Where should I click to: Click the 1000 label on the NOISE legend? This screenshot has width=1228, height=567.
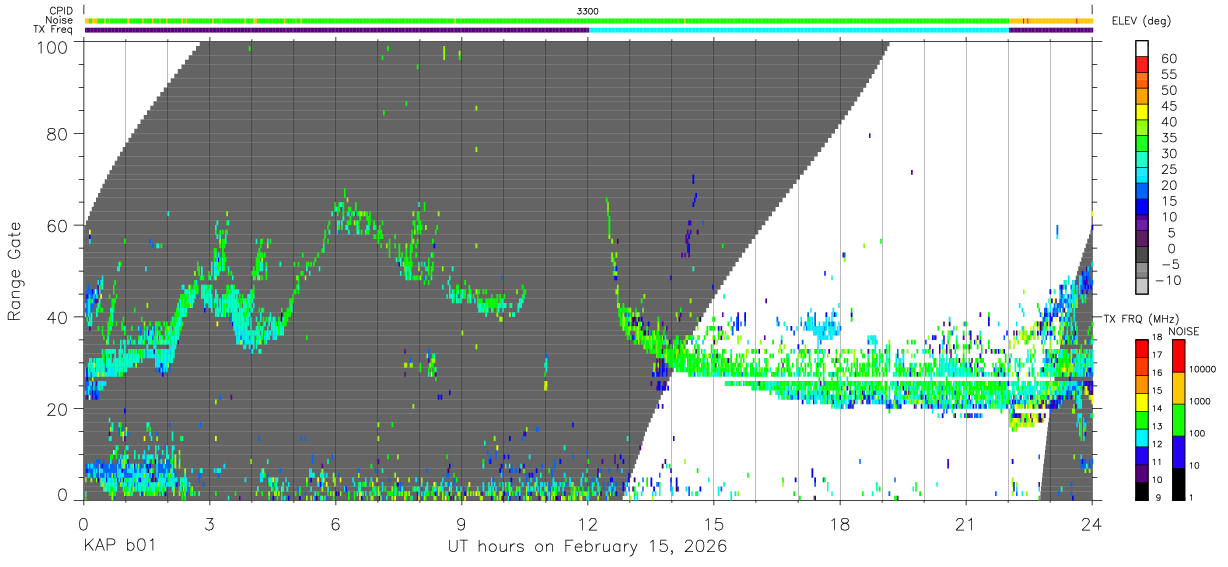1199,402
